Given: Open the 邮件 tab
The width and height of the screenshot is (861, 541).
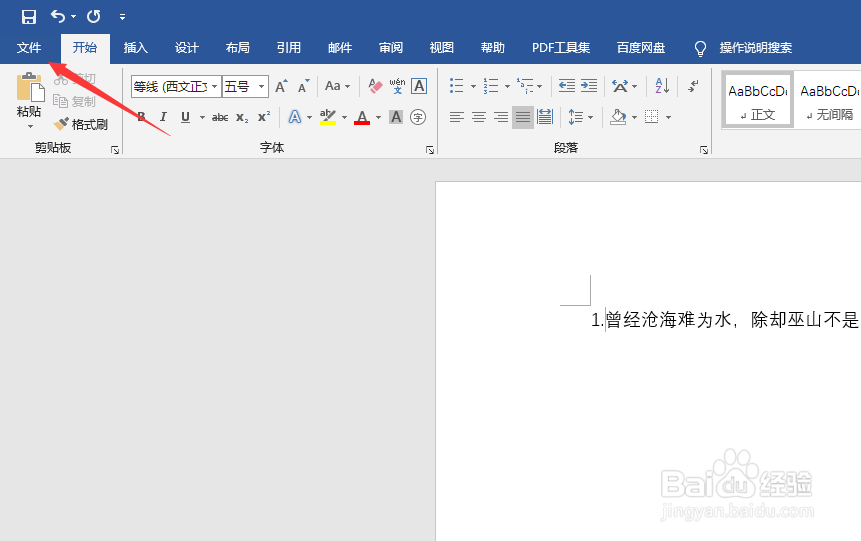Looking at the screenshot, I should (340, 48).
